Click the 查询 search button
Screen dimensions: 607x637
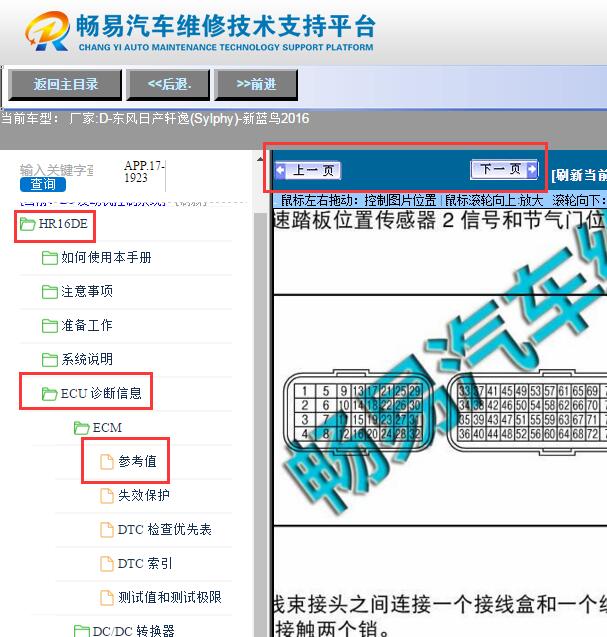pos(43,184)
